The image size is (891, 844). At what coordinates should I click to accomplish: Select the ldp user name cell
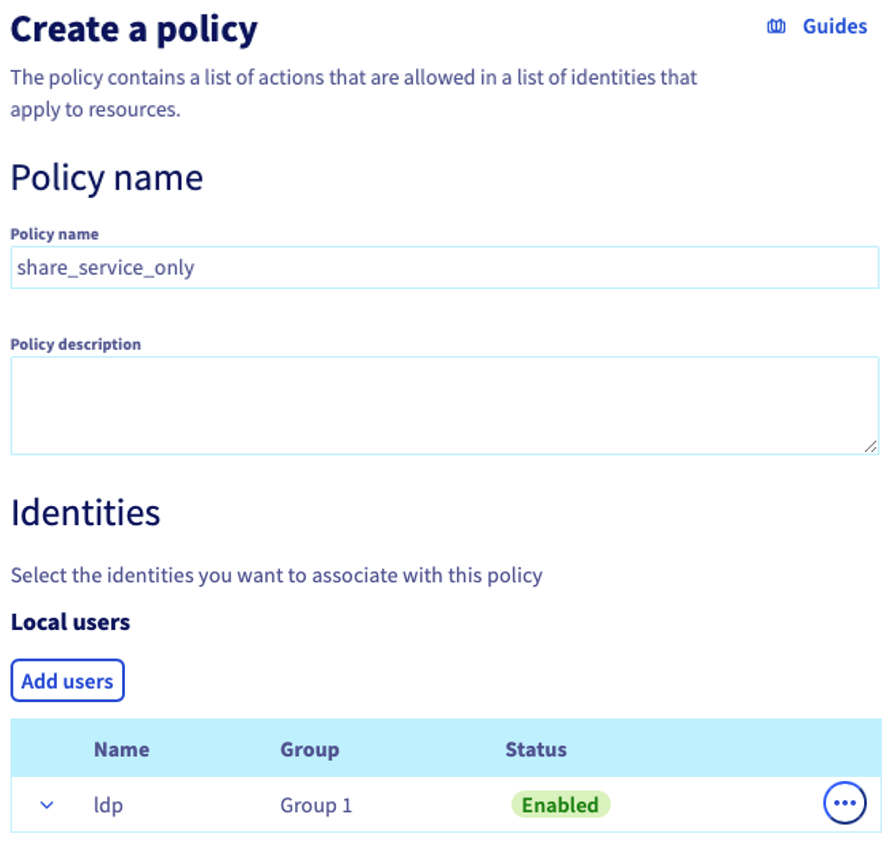point(108,805)
